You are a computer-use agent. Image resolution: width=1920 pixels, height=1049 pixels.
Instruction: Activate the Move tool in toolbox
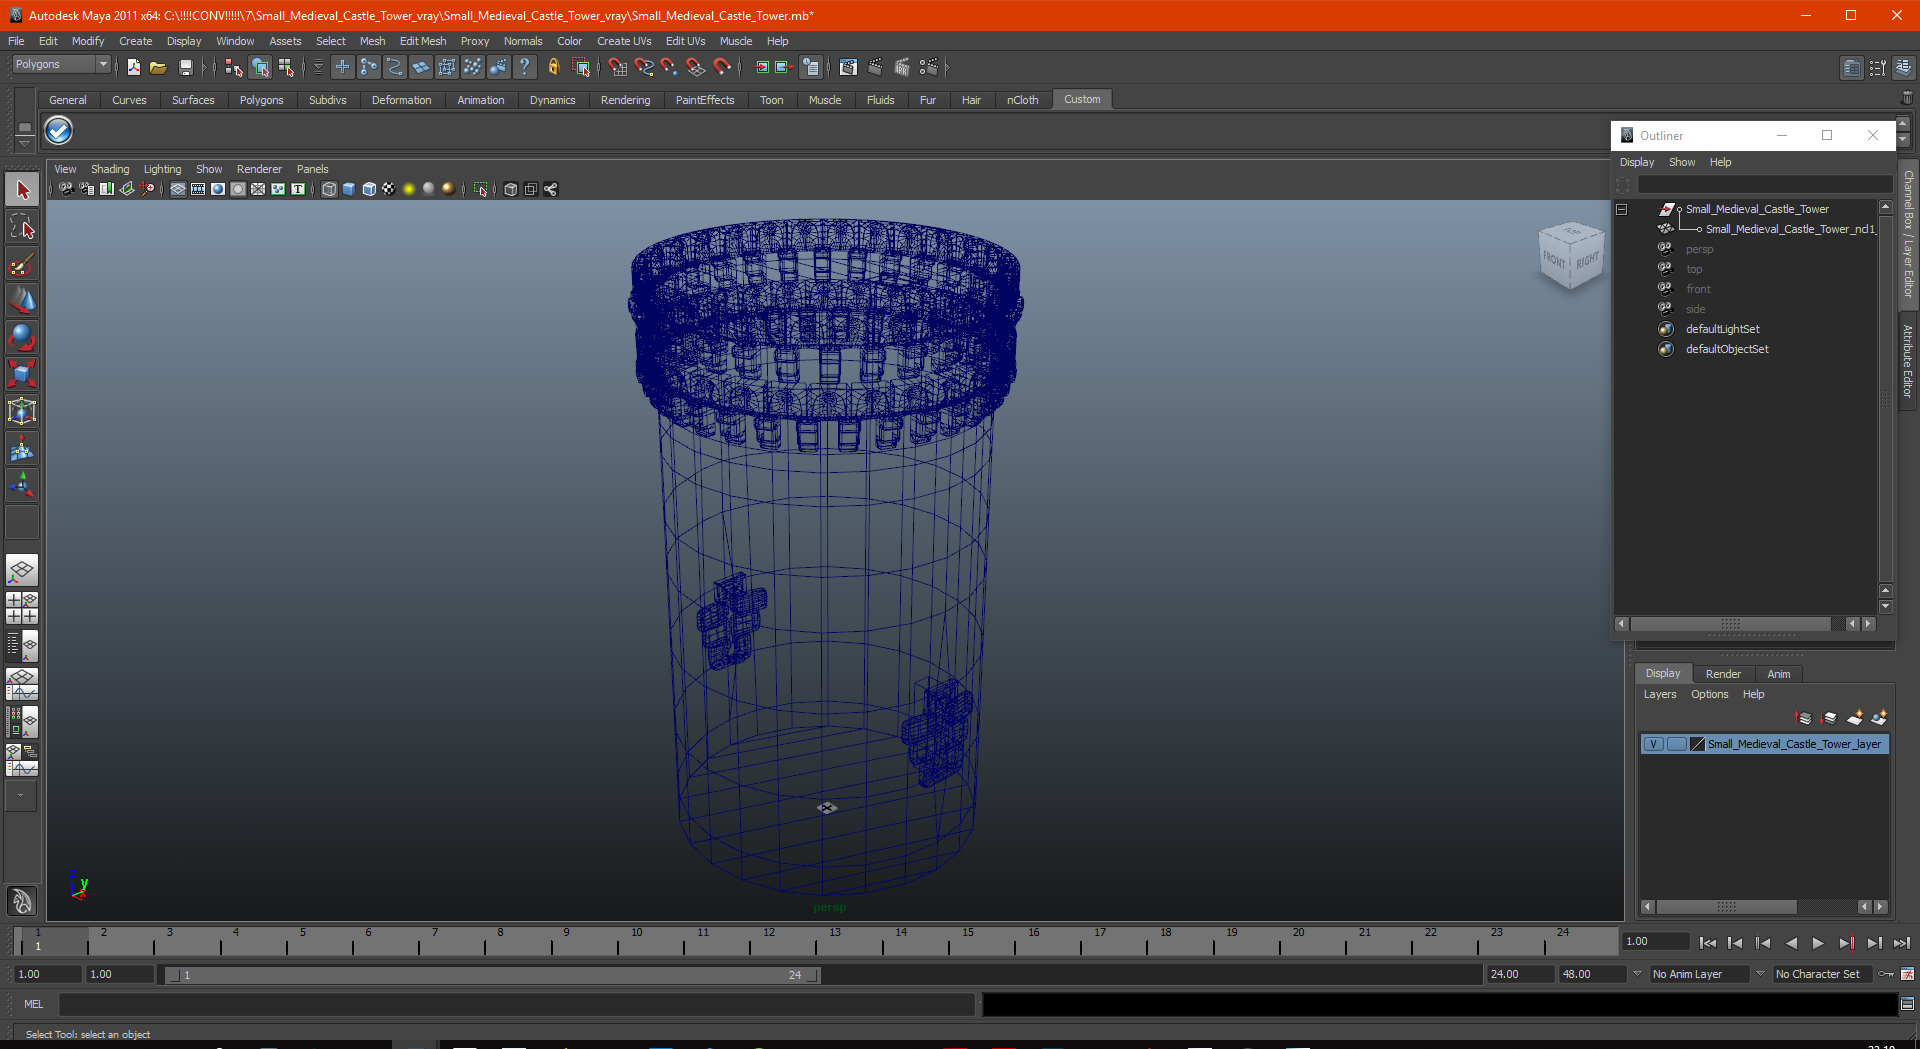[22, 301]
